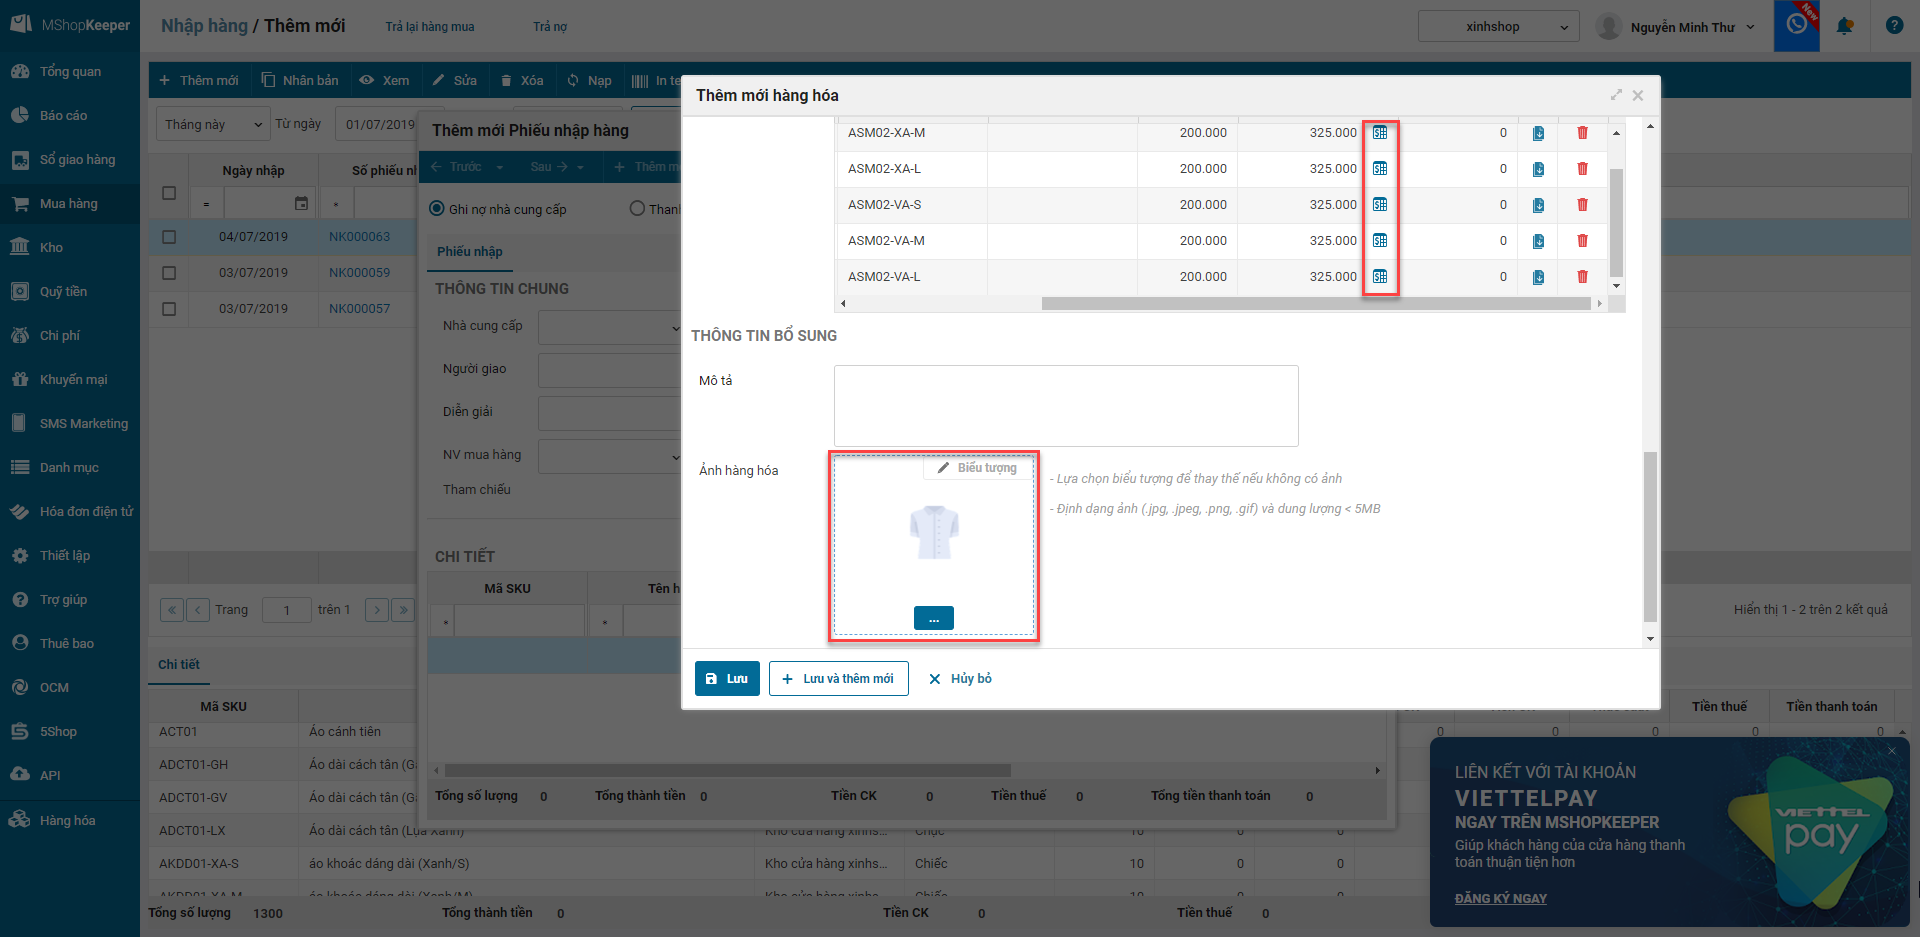The width and height of the screenshot is (1920, 937).
Task: Click the Lưu save button
Action: pyautogui.click(x=727, y=679)
